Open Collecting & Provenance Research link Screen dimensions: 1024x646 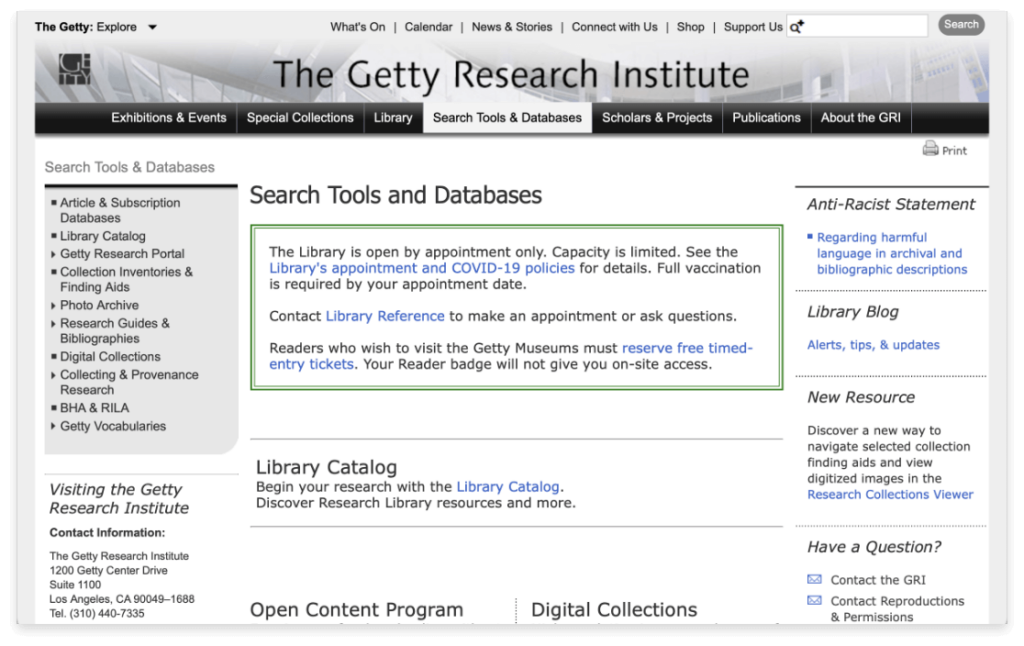129,382
